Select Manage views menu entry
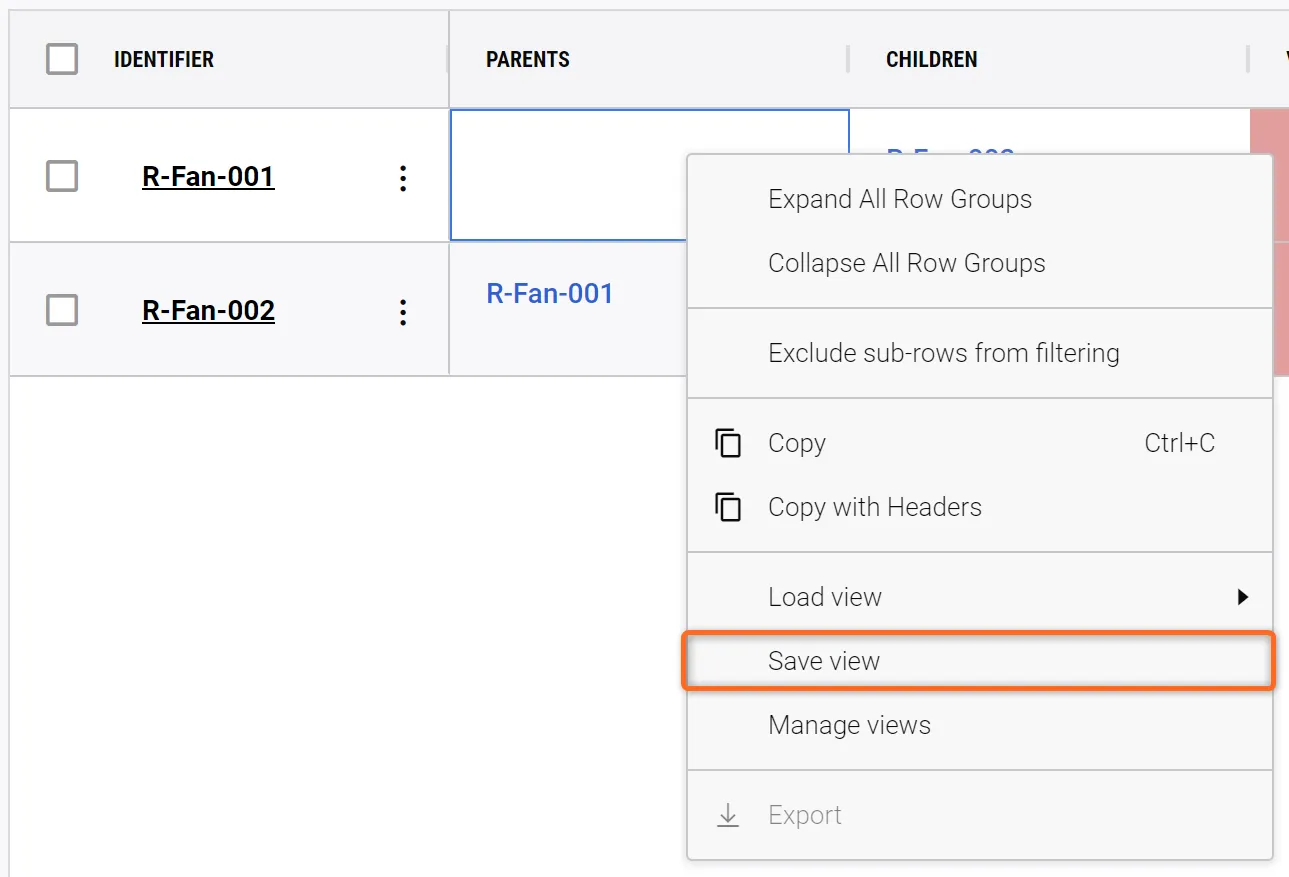The width and height of the screenshot is (1289, 877). (849, 725)
